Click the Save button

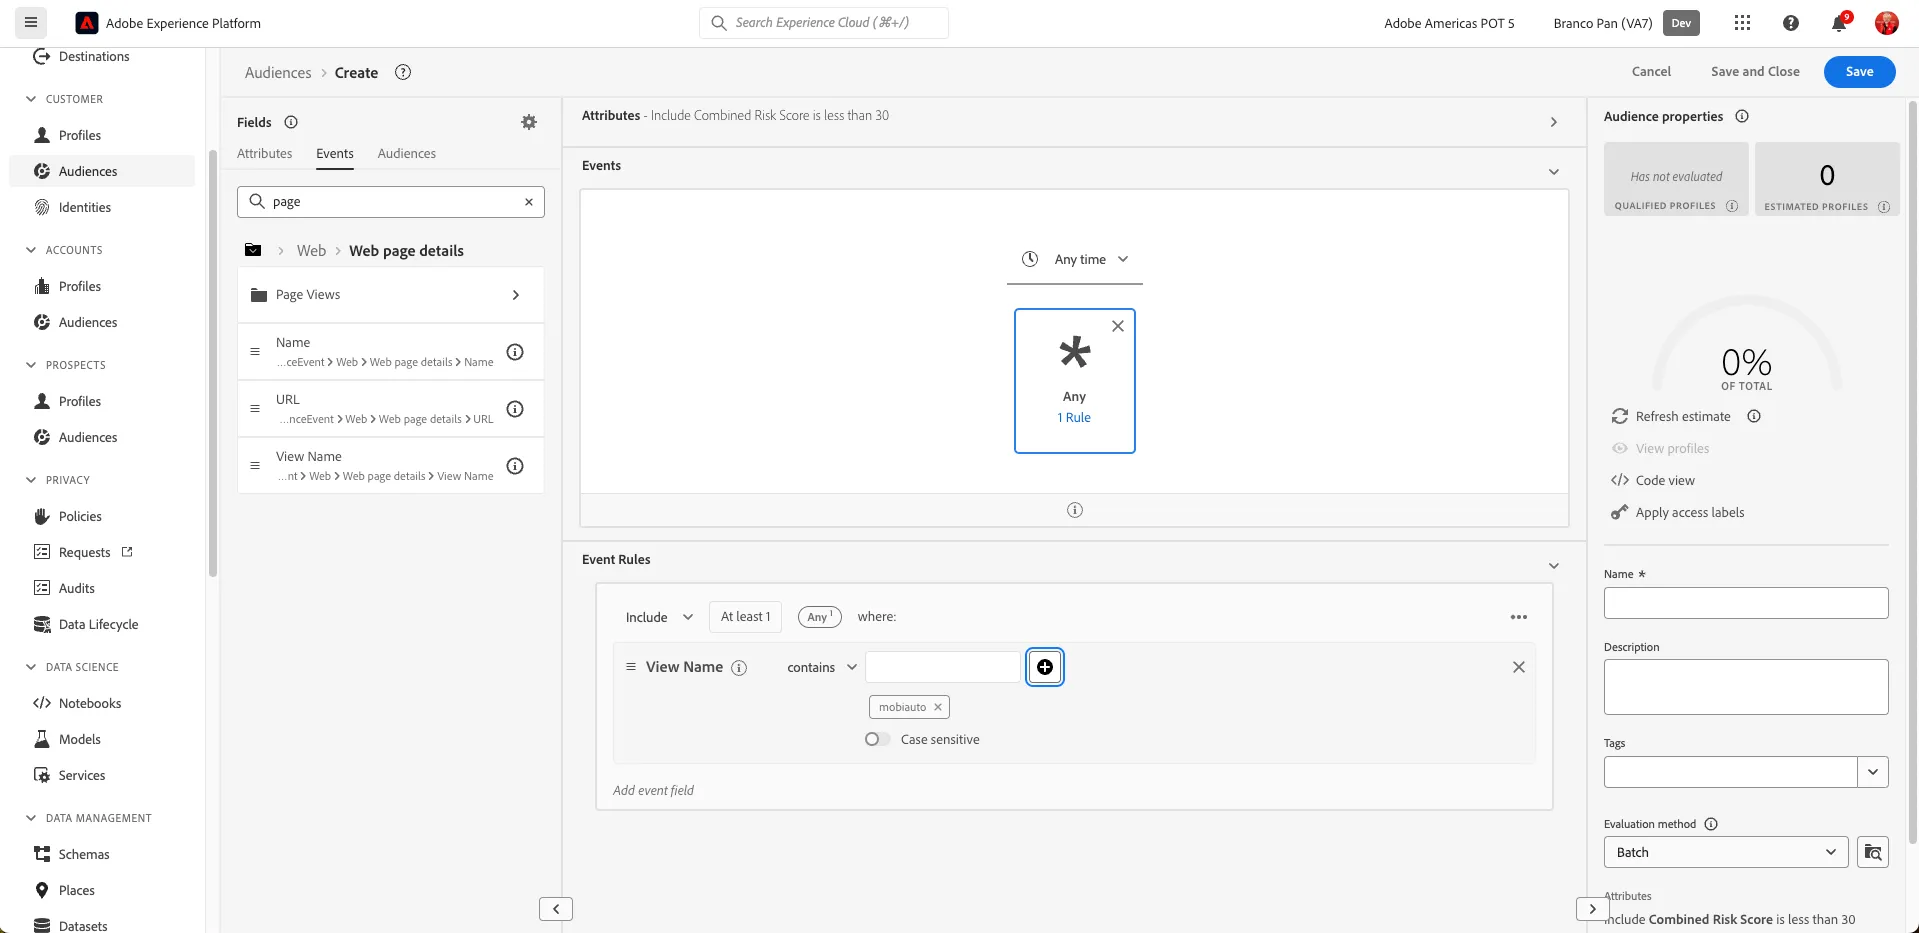click(x=1859, y=72)
